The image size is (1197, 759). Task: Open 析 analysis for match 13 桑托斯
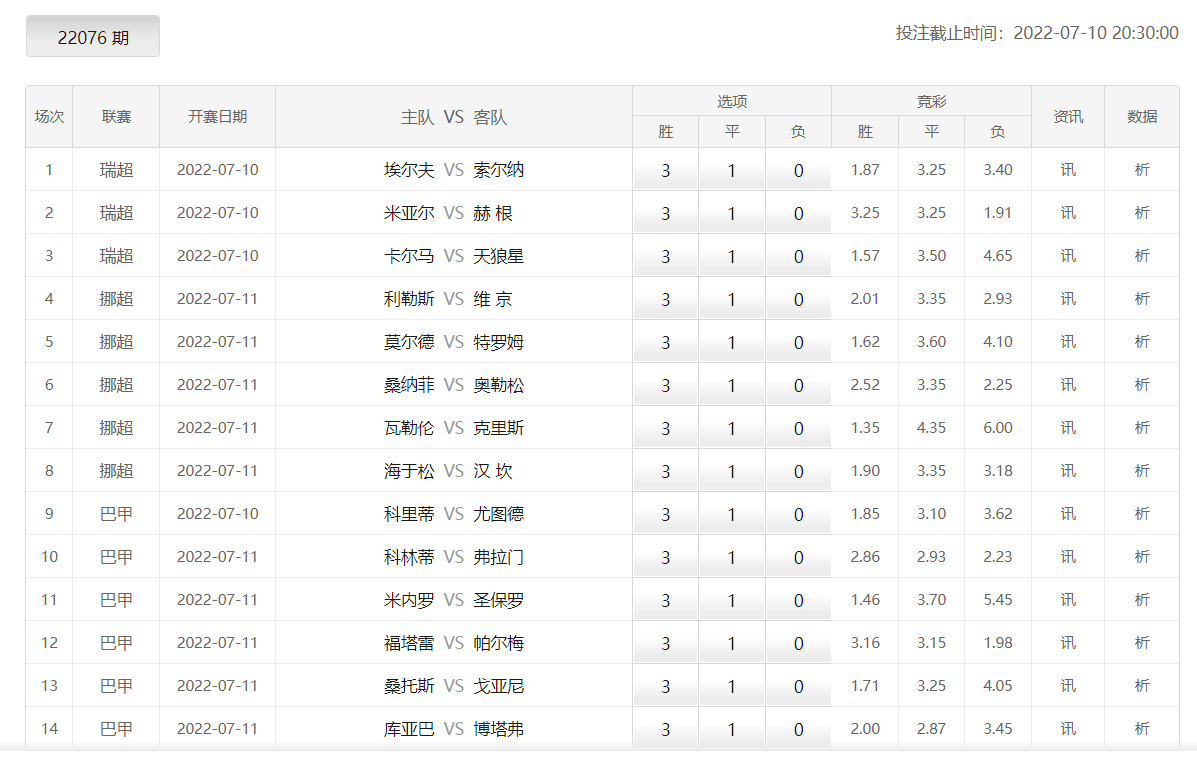point(1142,686)
